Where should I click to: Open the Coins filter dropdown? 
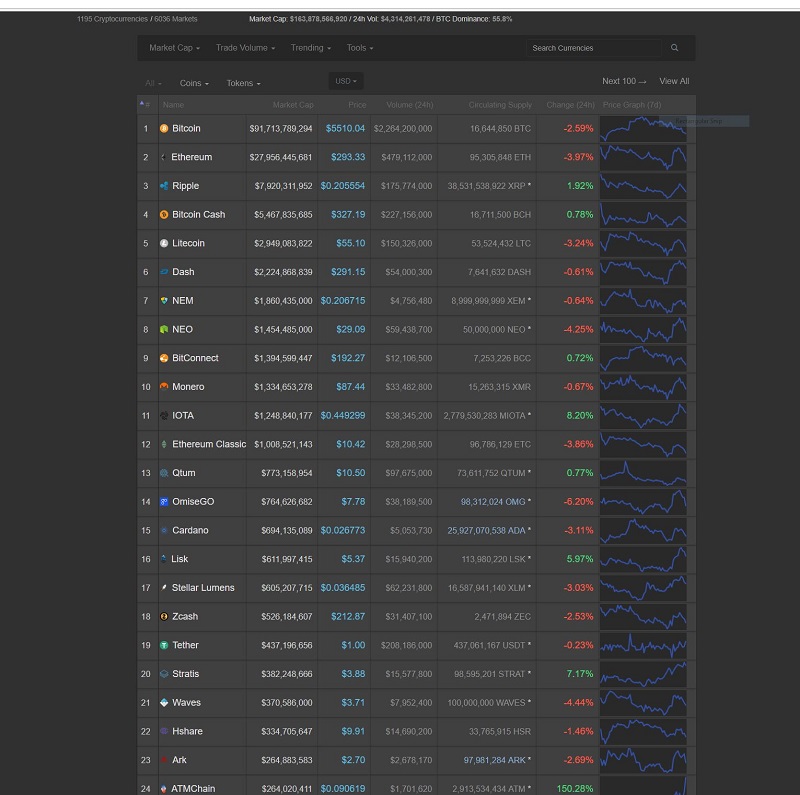[194, 83]
